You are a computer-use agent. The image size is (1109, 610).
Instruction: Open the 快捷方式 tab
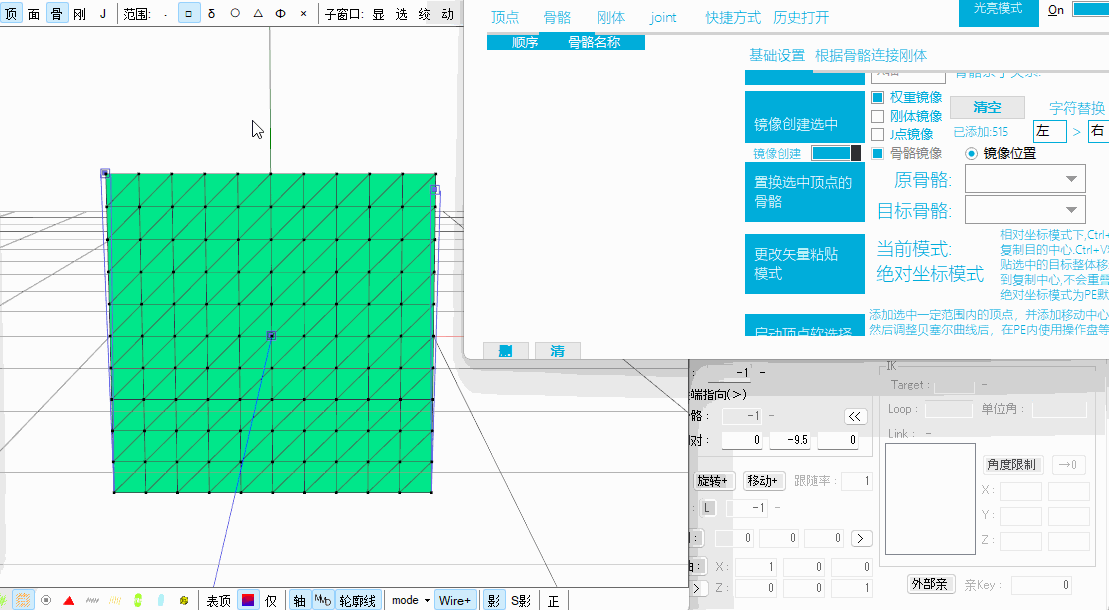click(732, 18)
